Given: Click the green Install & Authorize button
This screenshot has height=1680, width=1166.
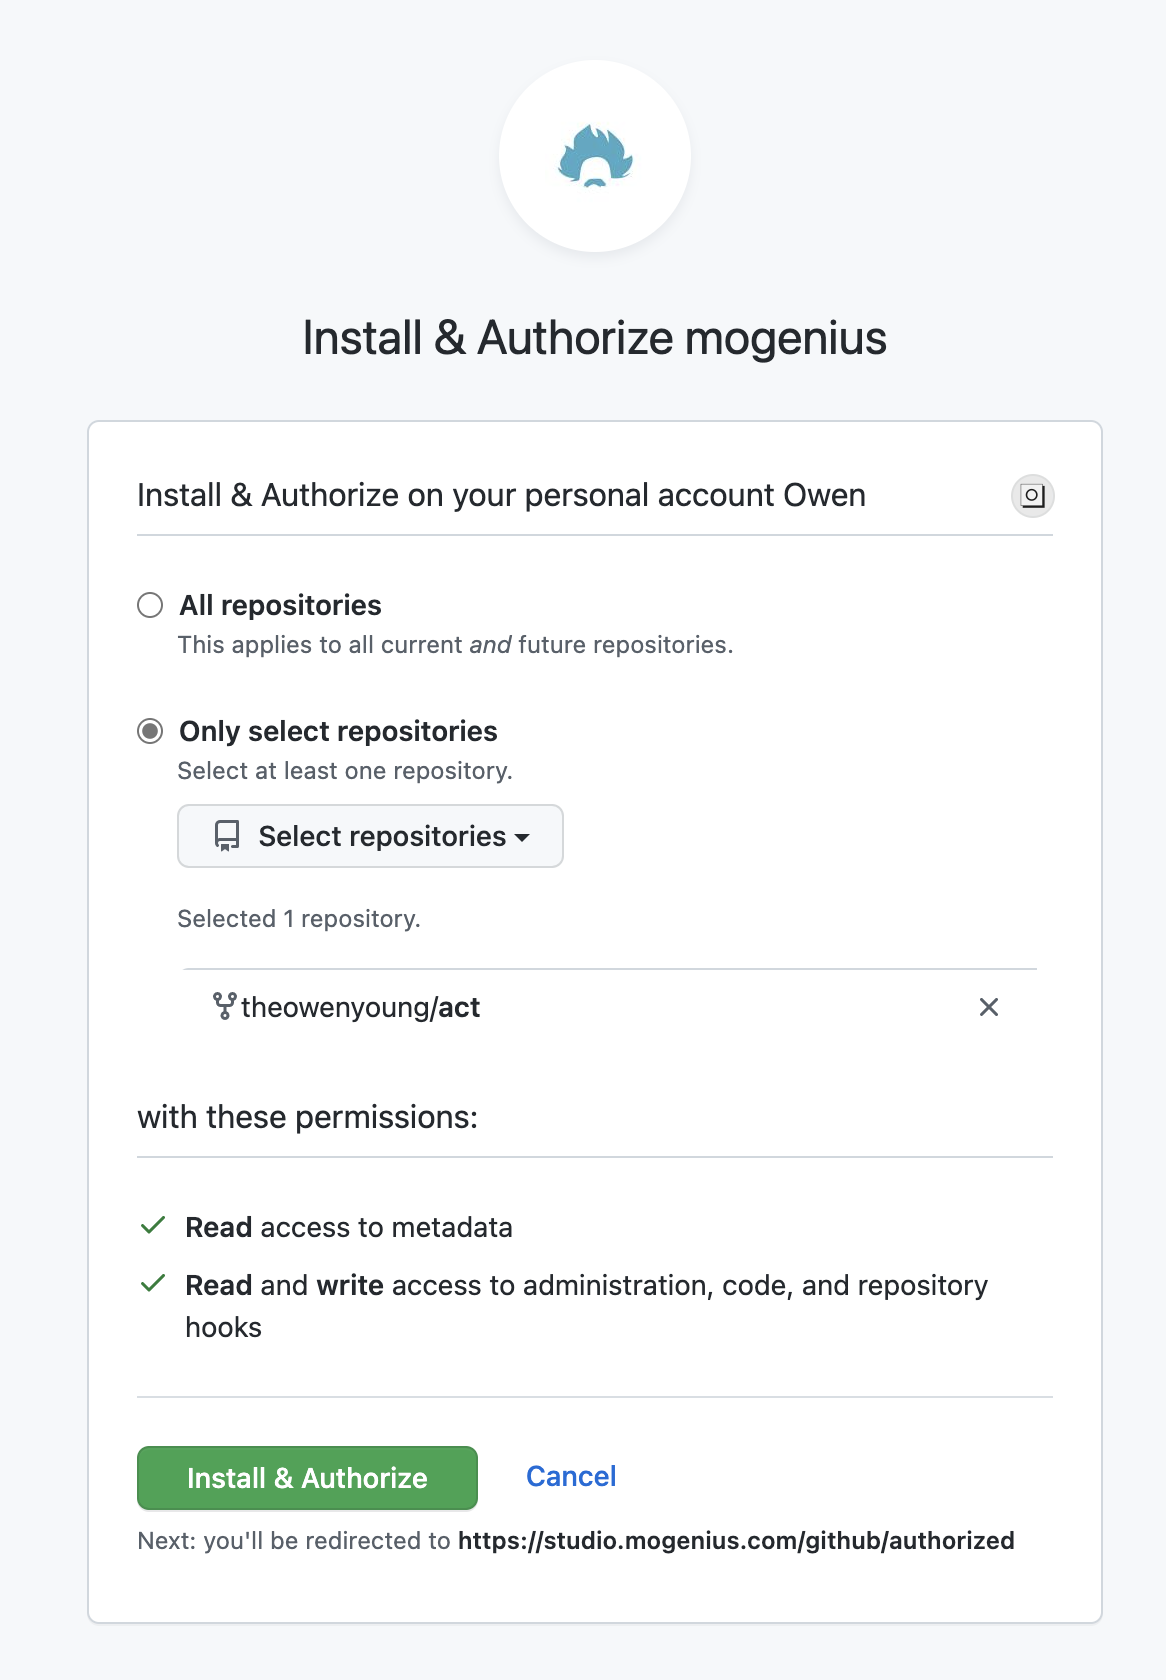Looking at the screenshot, I should 307,1478.
